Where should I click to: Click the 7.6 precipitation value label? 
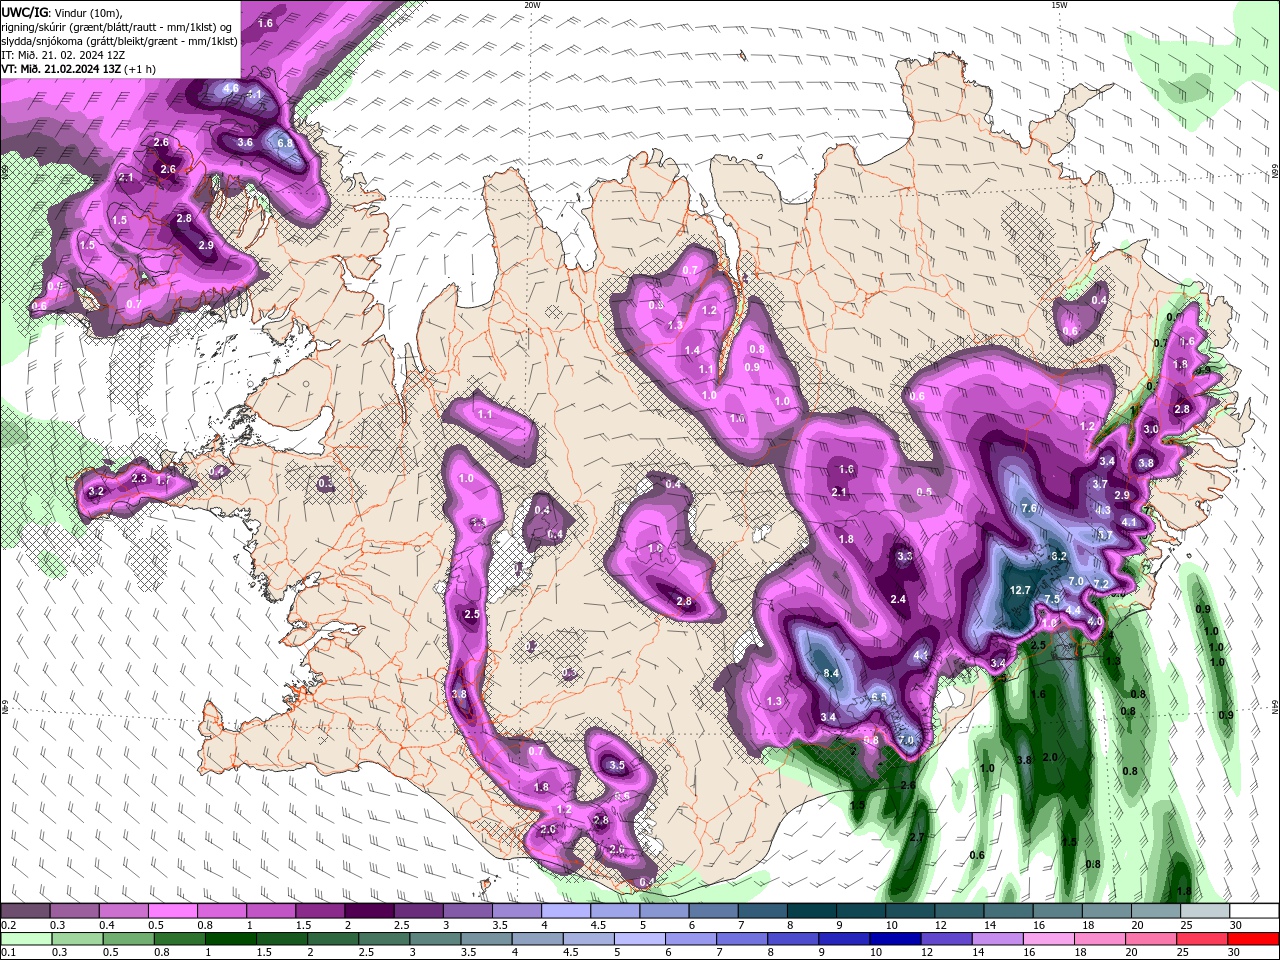1029,508
